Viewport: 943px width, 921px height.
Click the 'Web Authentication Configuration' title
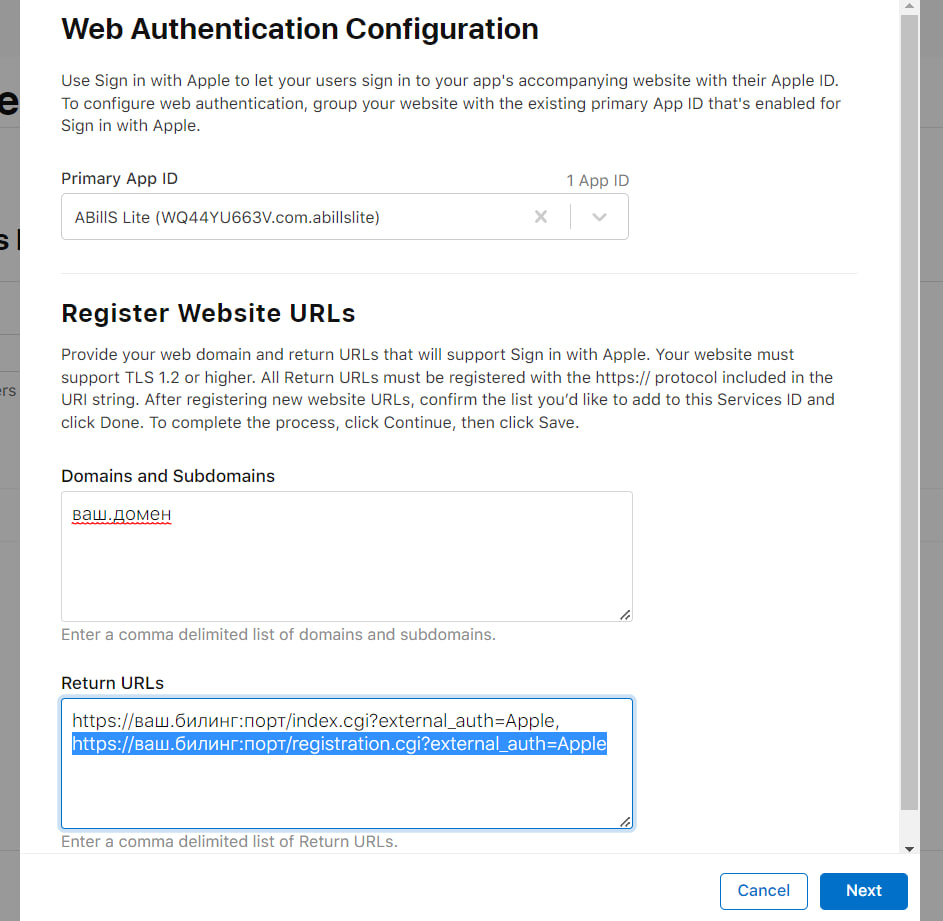point(300,29)
